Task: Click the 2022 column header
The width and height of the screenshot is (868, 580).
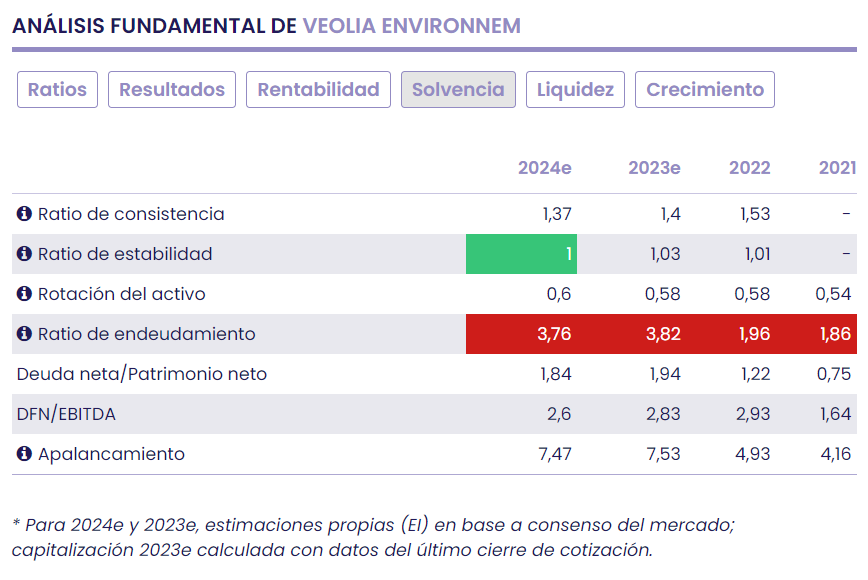Action: pos(749,168)
